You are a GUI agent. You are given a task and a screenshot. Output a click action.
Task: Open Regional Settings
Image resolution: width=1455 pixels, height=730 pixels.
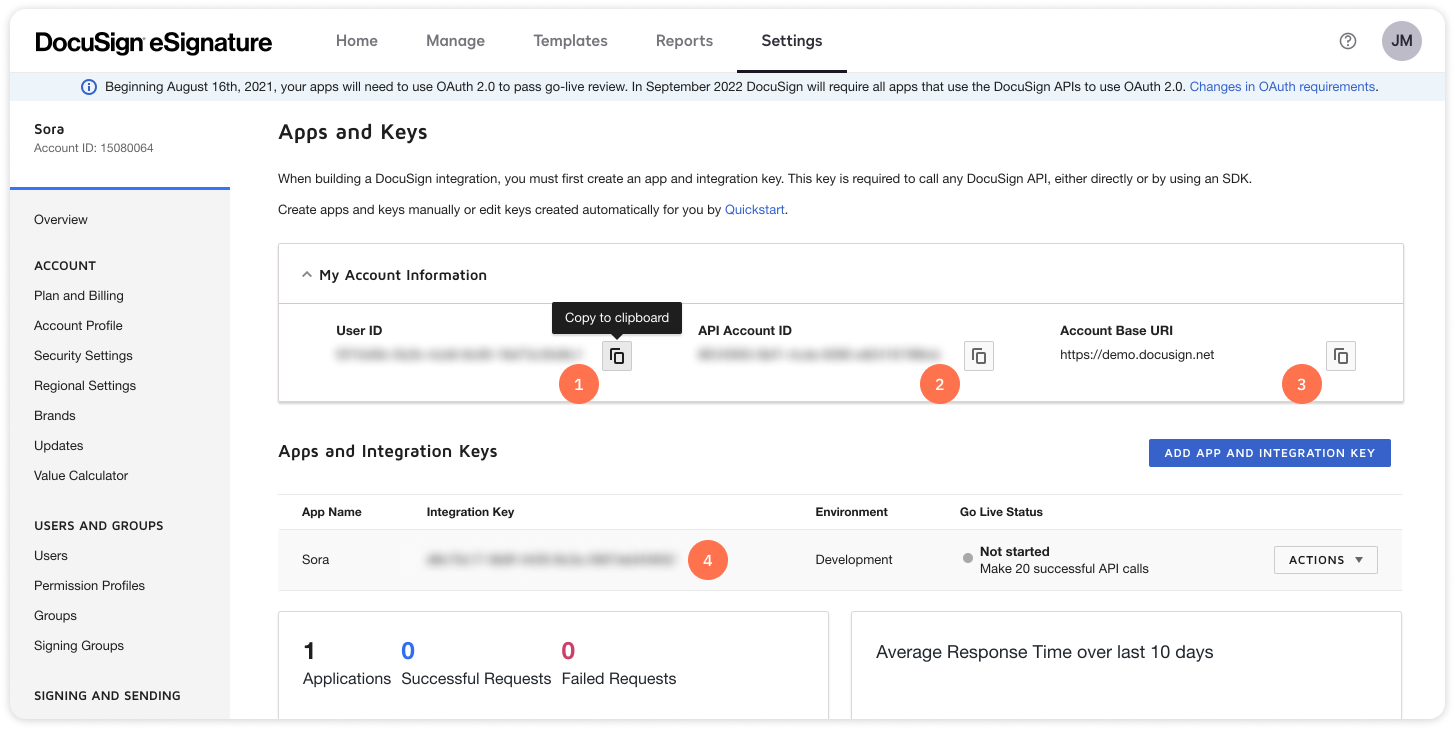click(x=85, y=386)
